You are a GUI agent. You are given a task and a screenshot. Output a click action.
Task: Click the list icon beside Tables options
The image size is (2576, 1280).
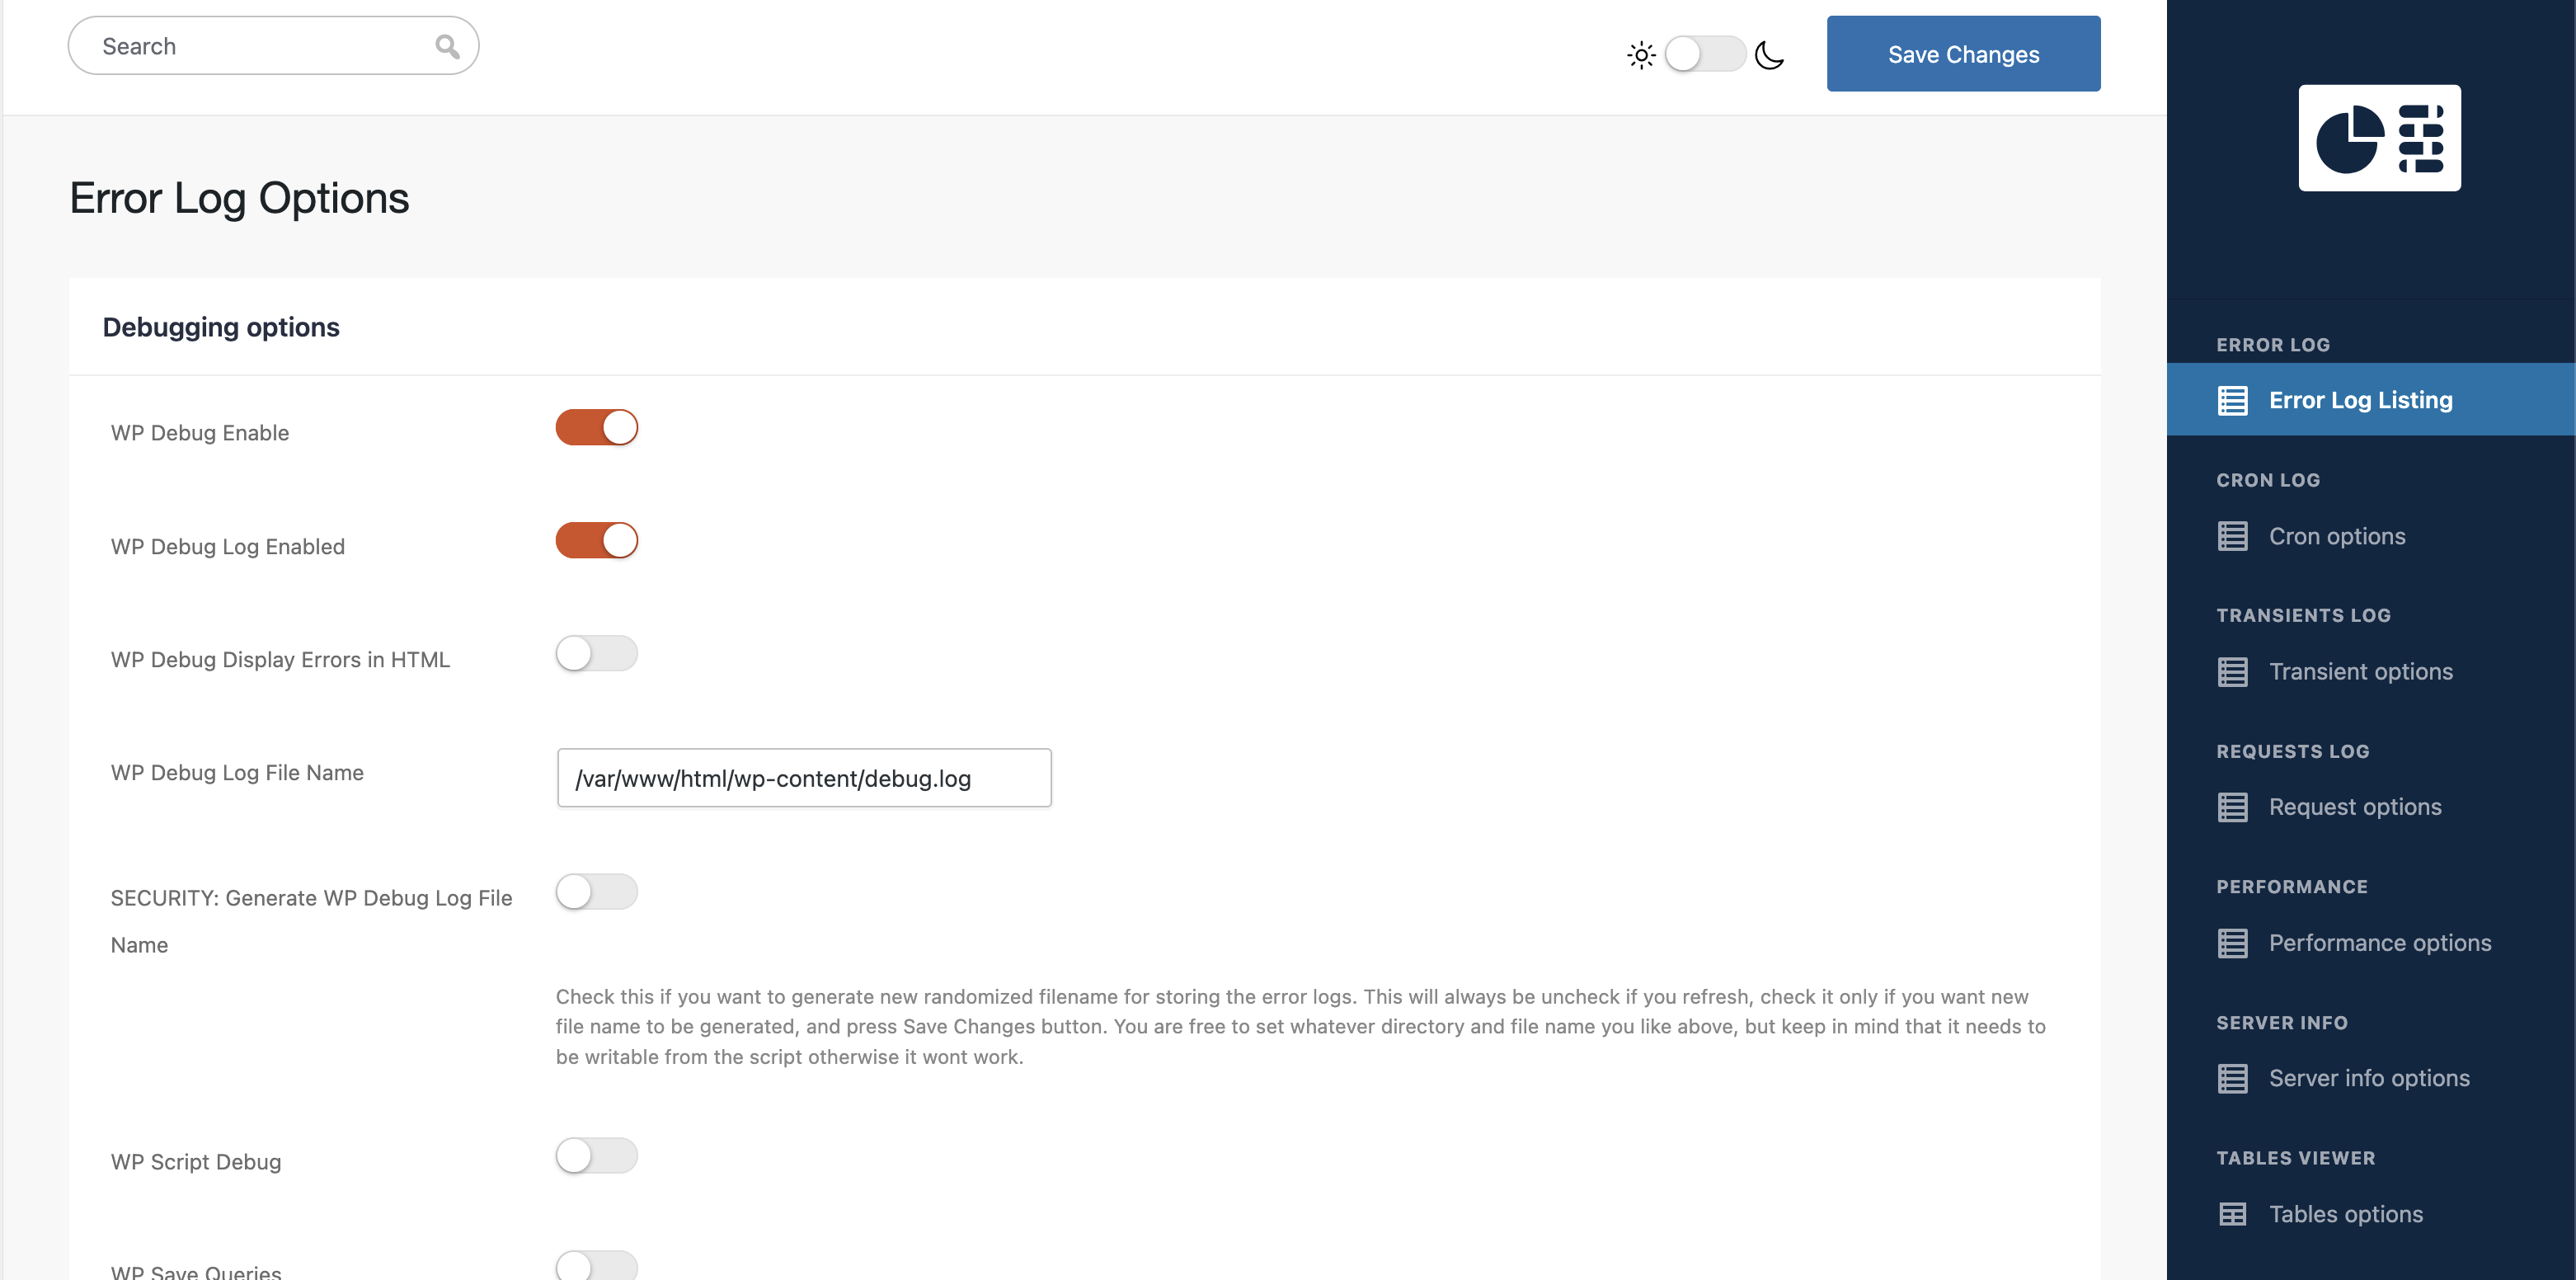coord(2231,1213)
